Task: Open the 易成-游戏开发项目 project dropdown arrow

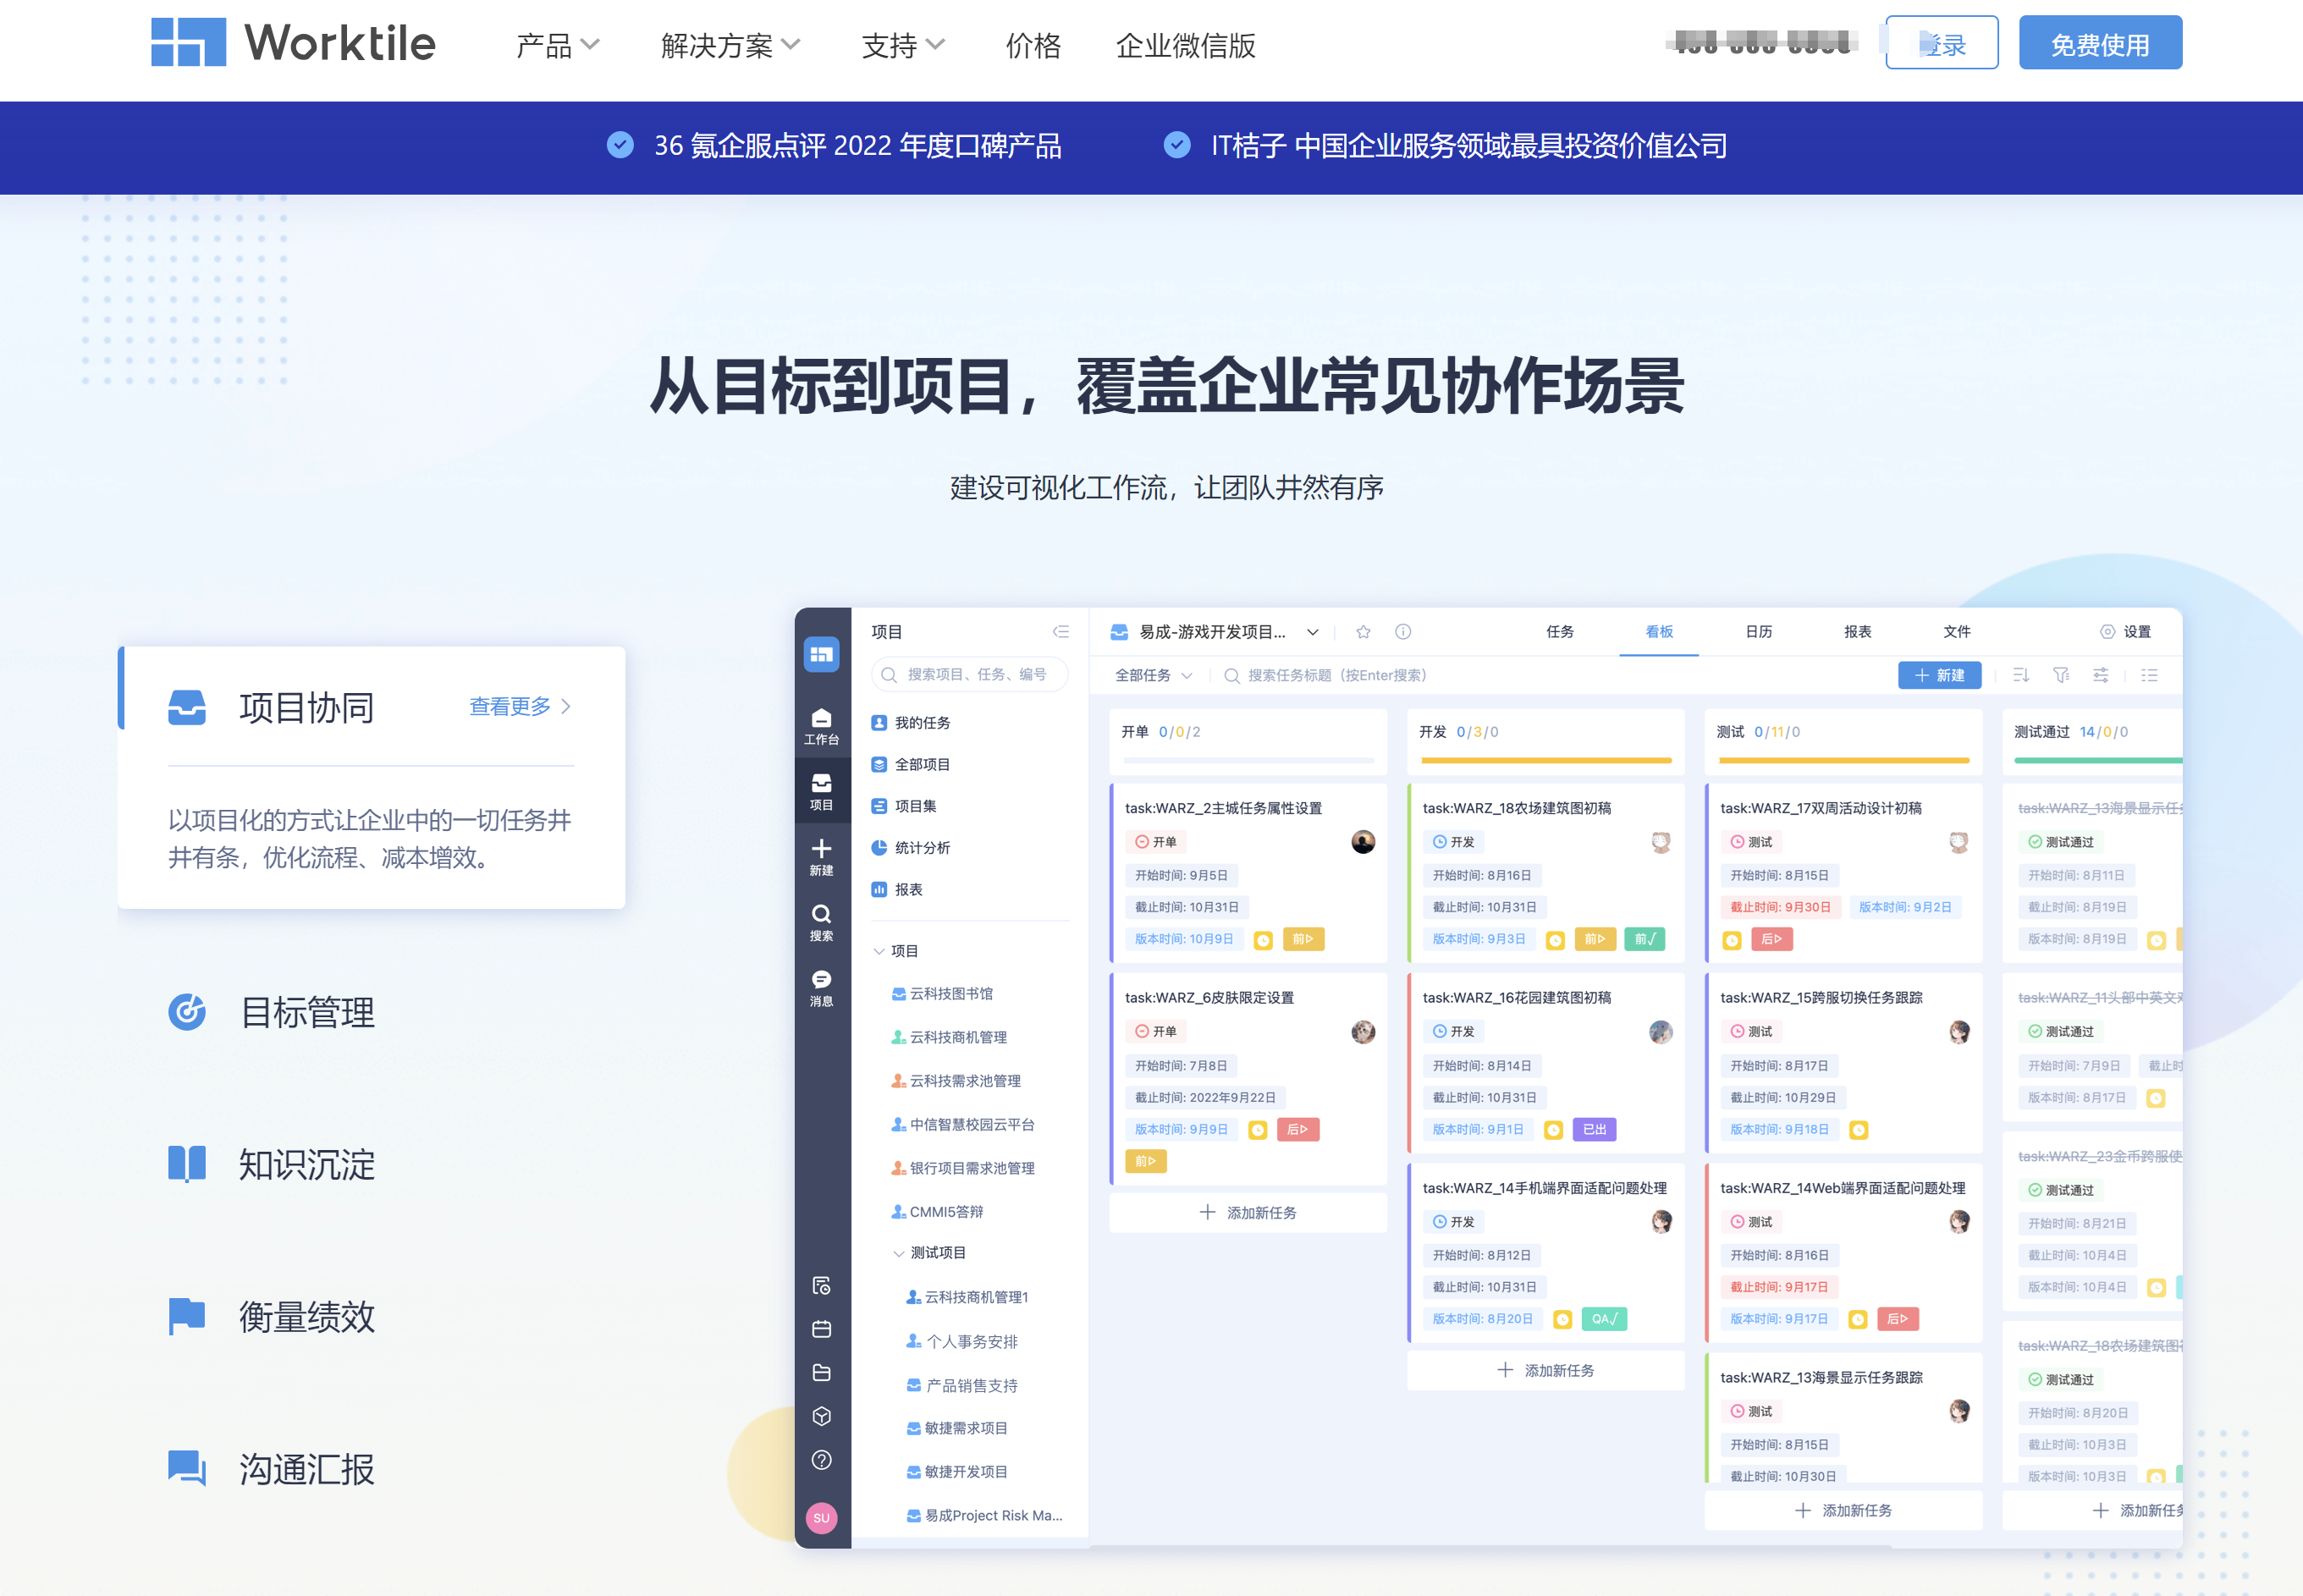Action: [1313, 632]
